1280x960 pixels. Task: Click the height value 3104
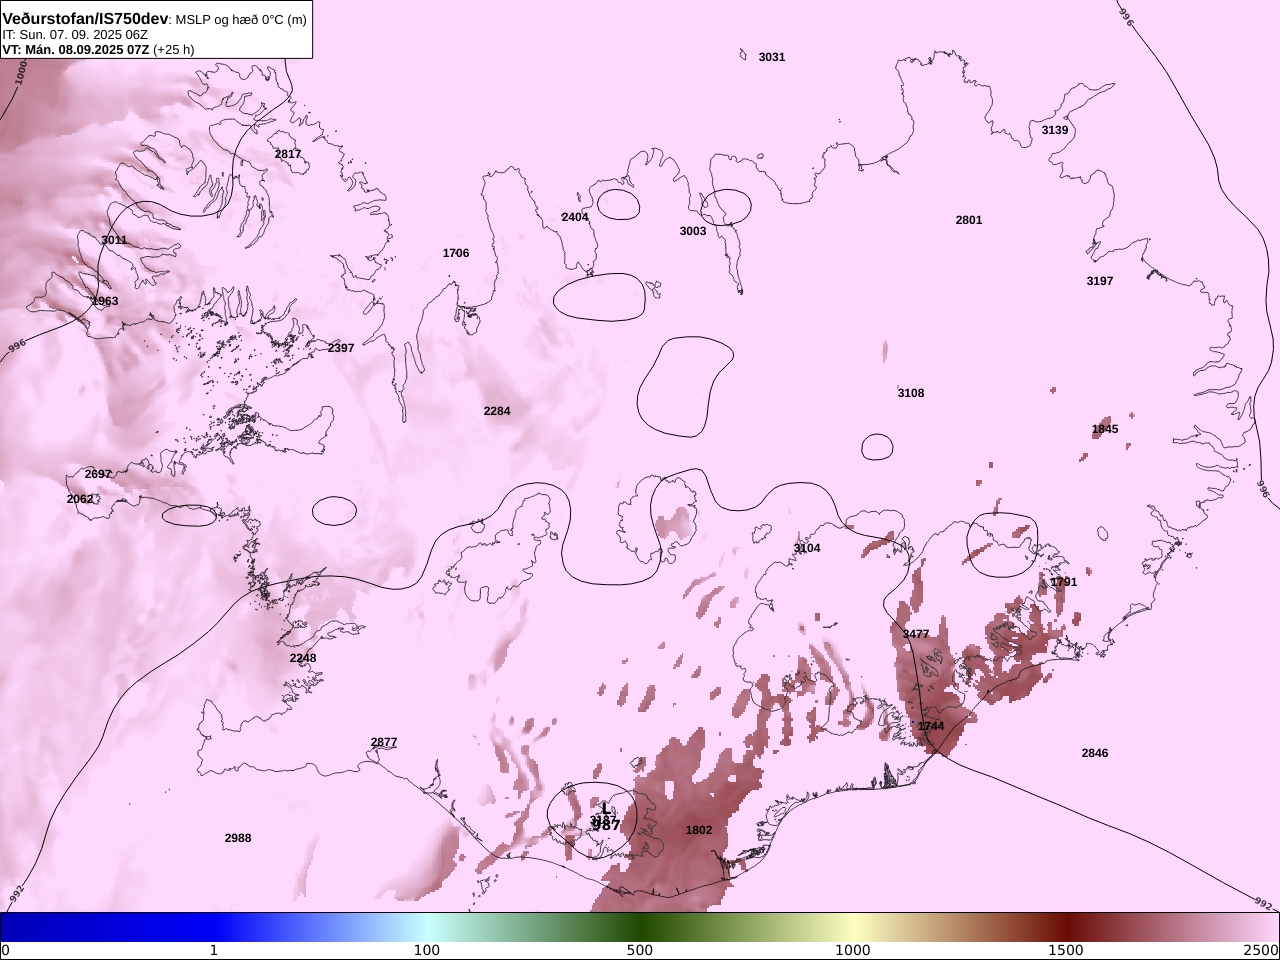point(807,549)
